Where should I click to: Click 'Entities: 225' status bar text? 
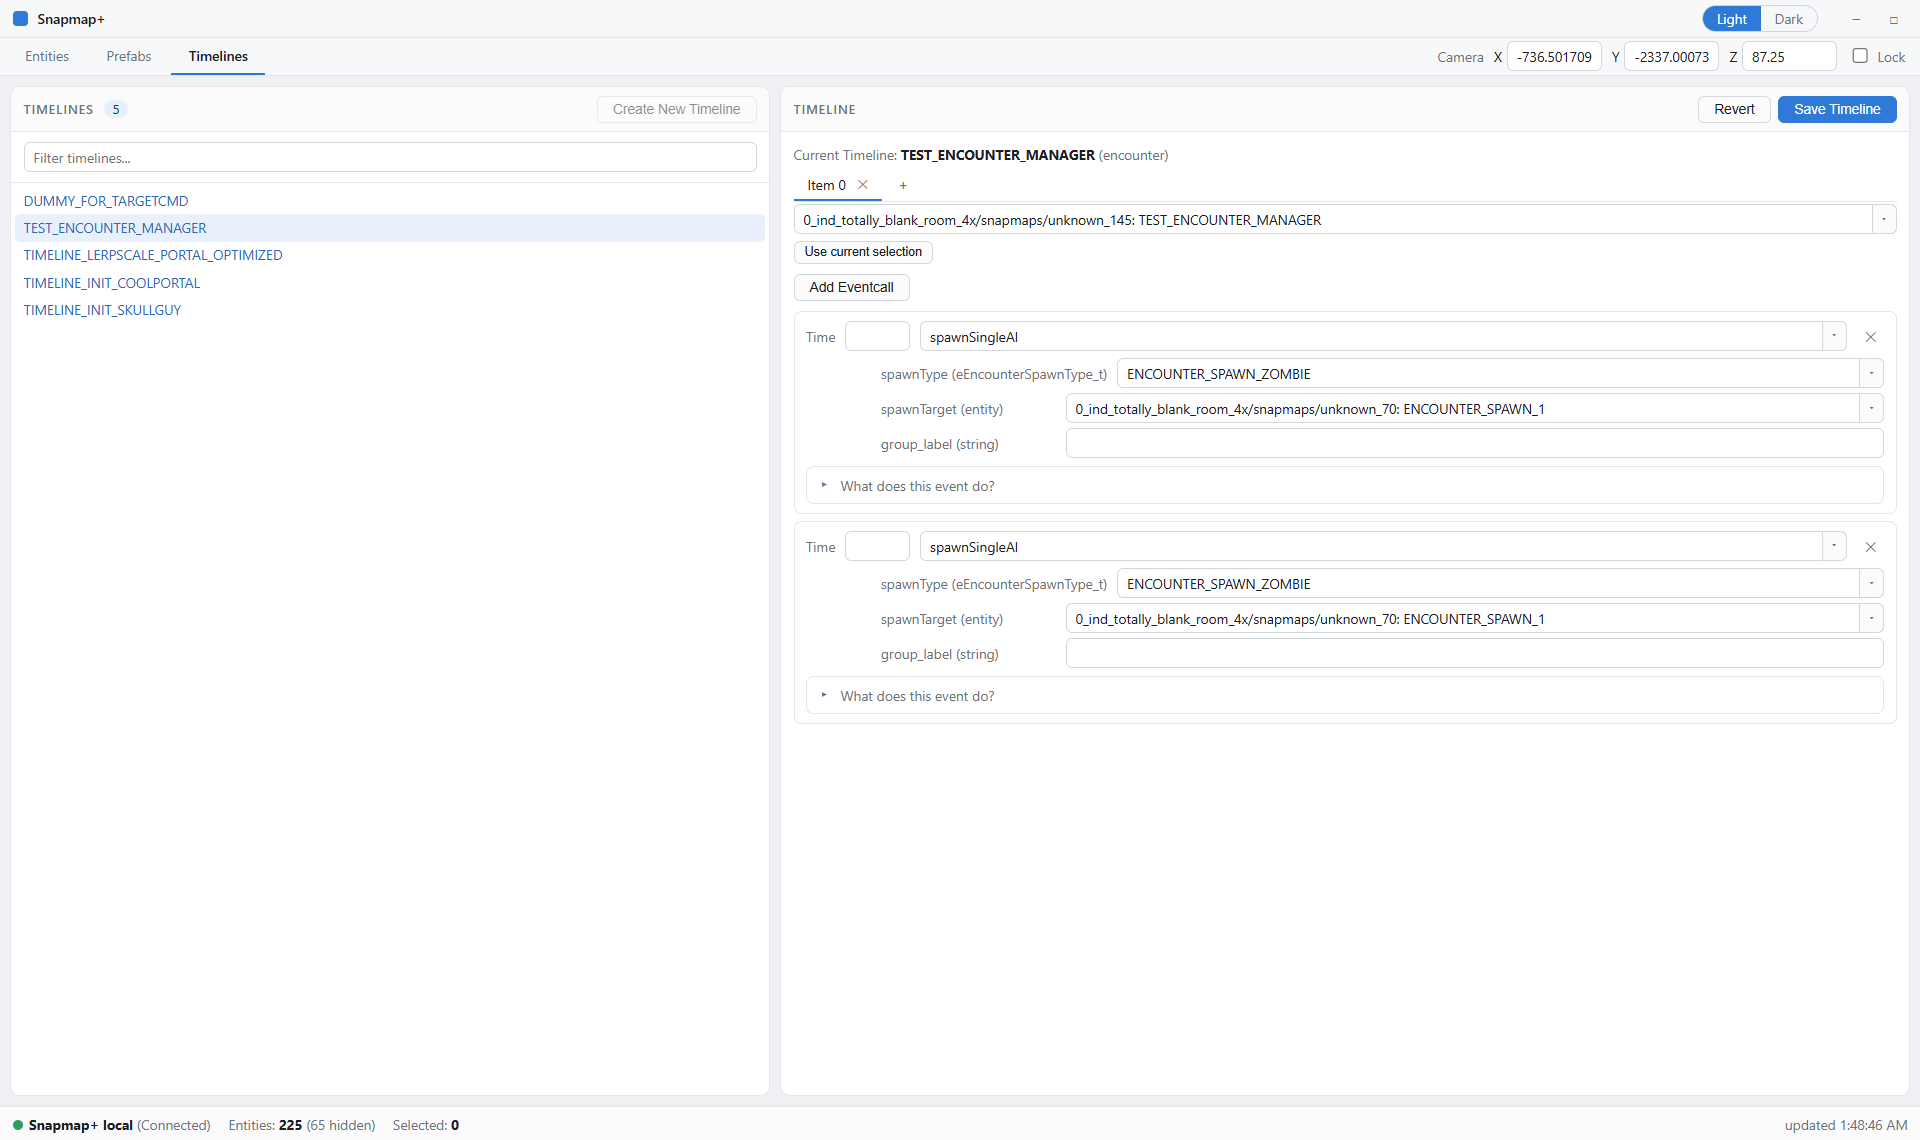(x=265, y=1125)
